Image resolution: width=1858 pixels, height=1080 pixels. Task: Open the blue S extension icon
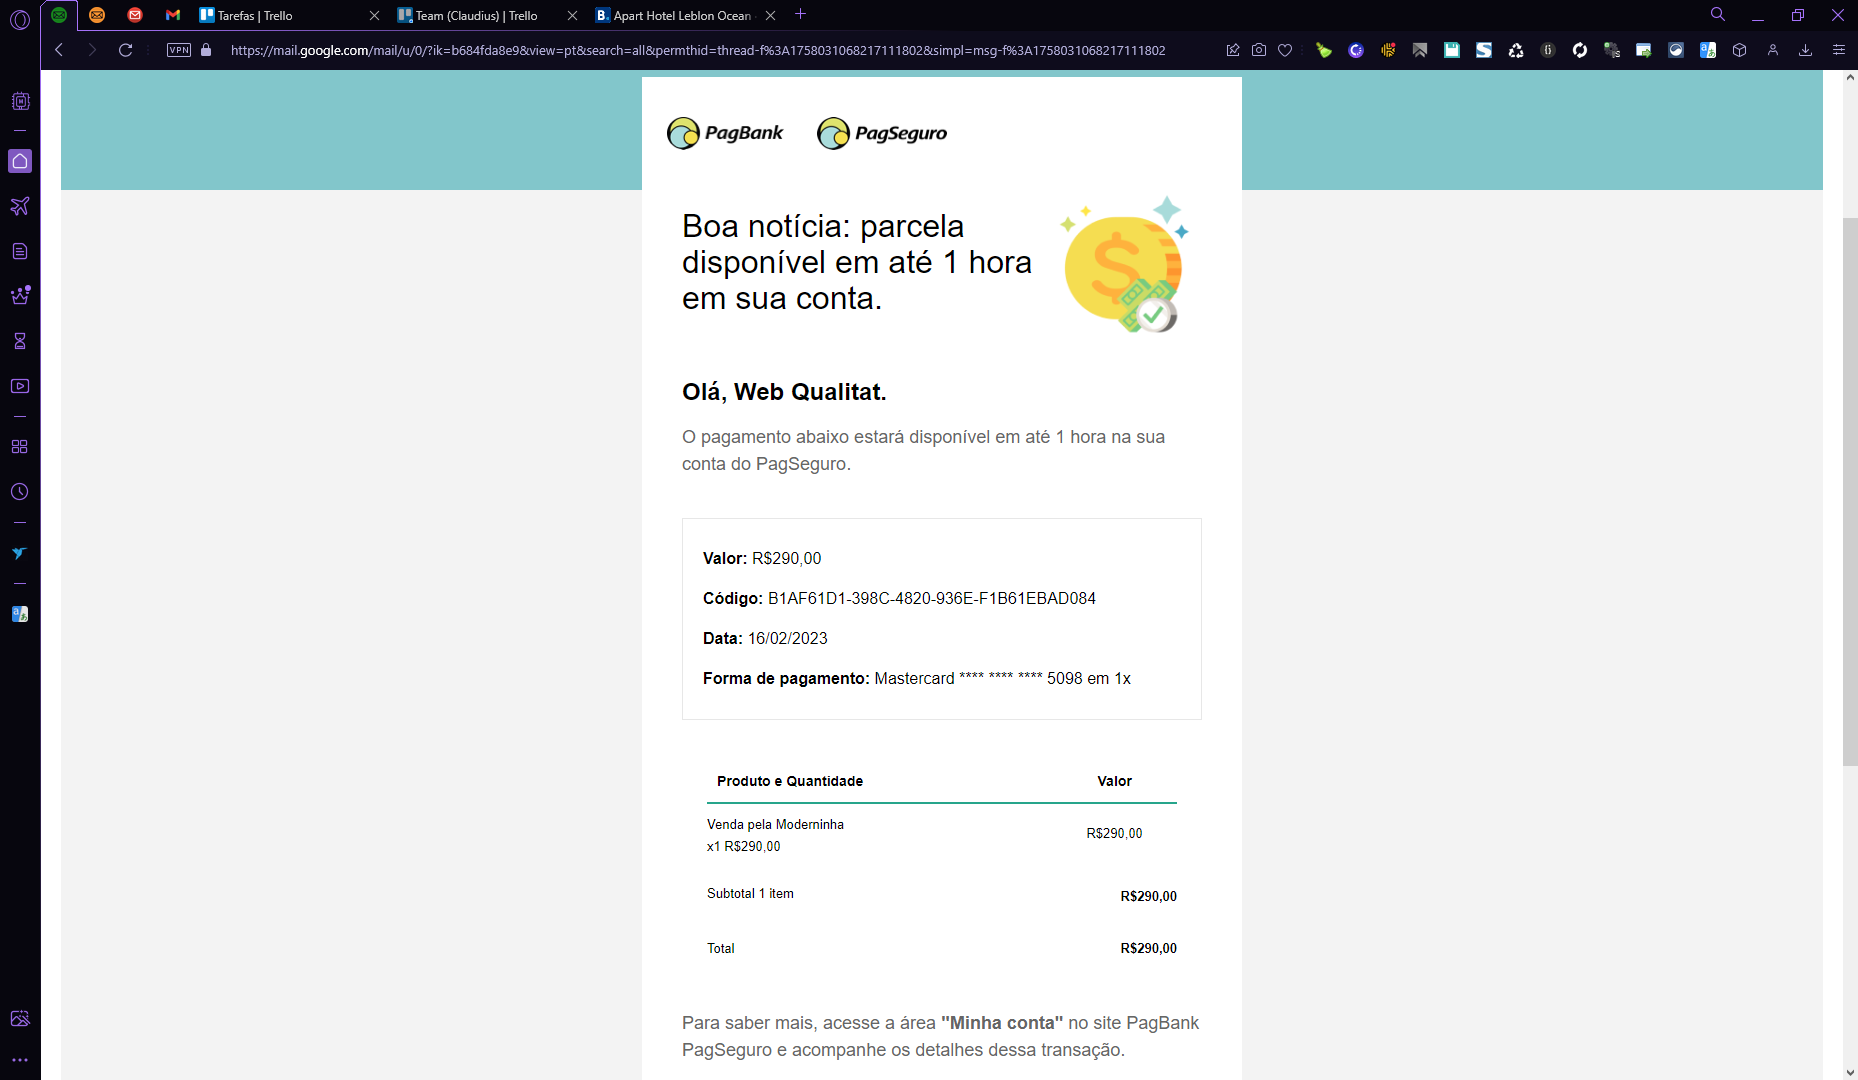tap(1484, 50)
